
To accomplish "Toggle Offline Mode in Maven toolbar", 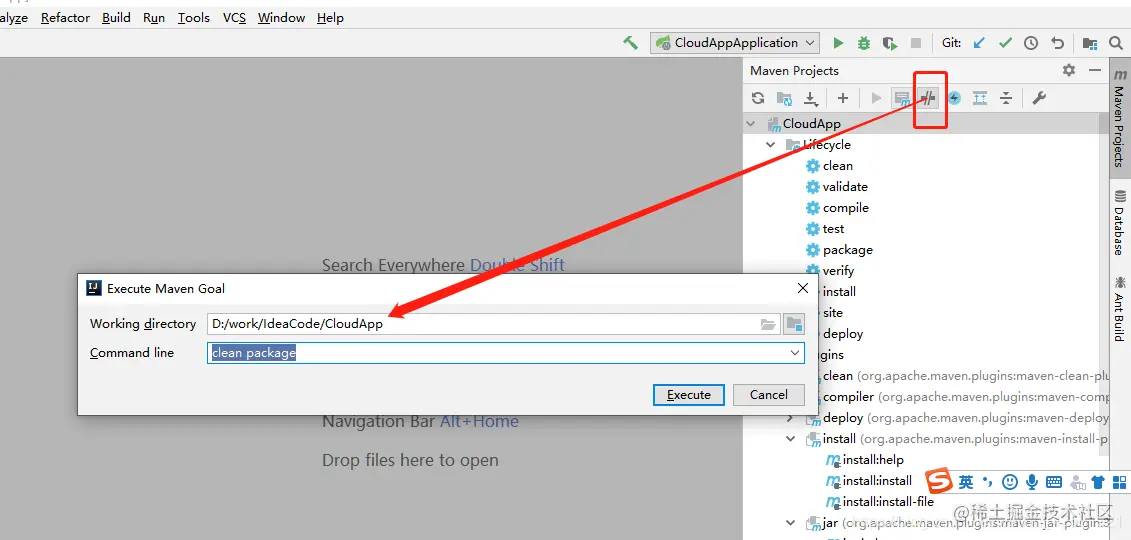I will tap(928, 98).
